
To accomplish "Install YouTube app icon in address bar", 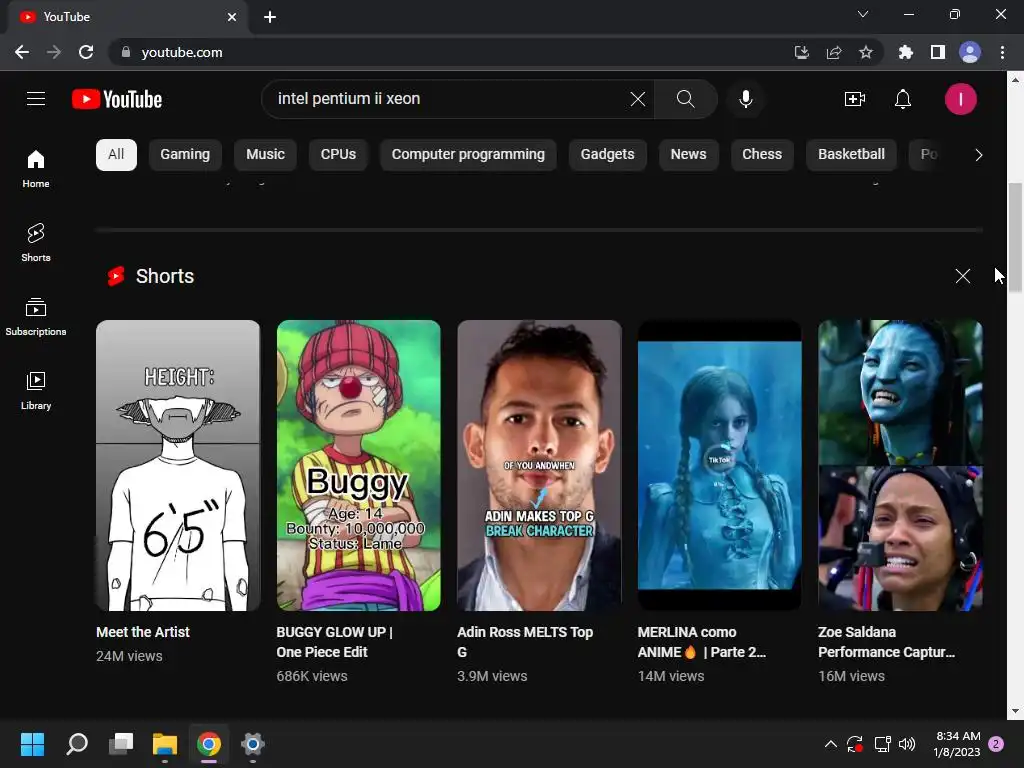I will click(x=802, y=52).
